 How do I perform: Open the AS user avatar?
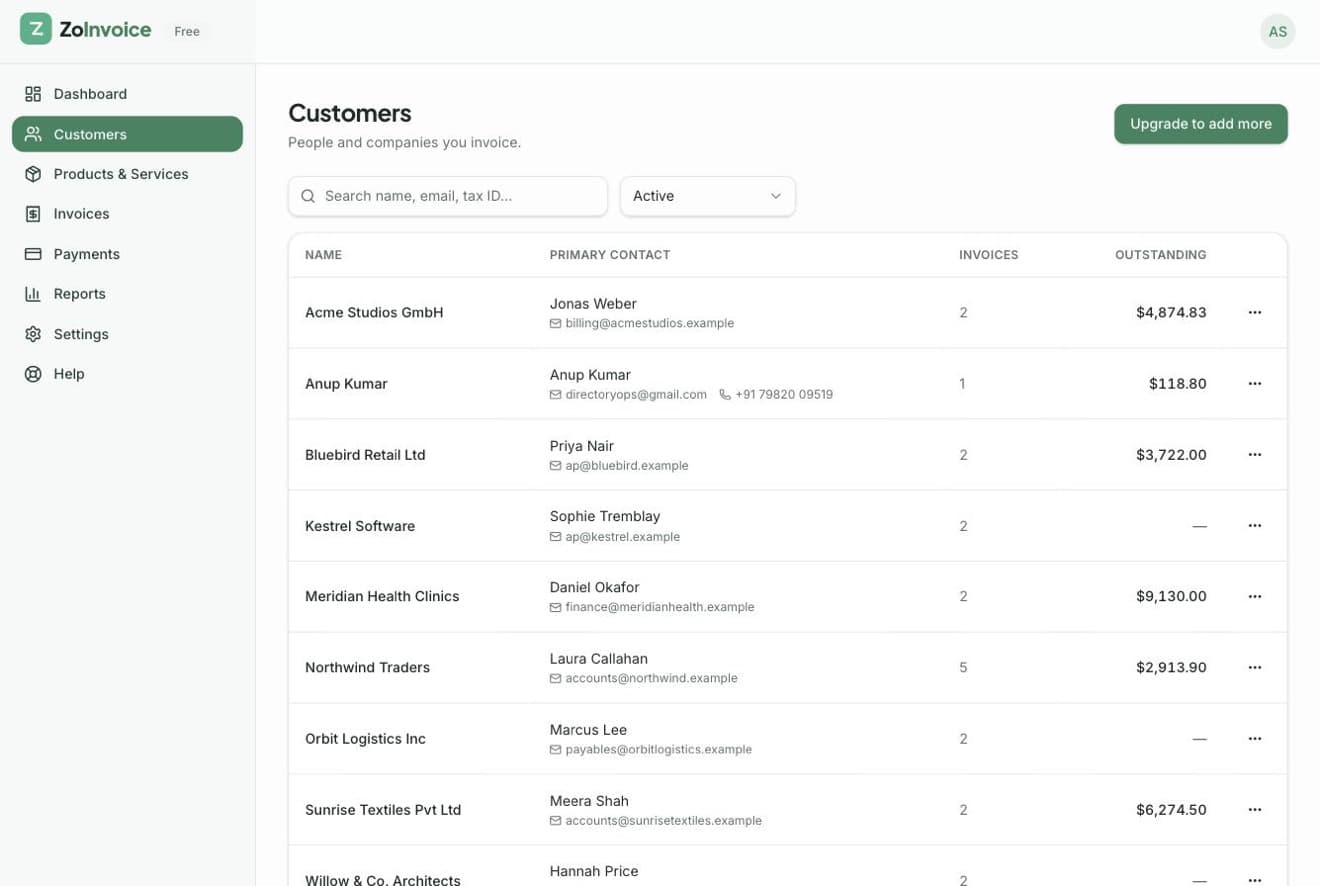point(1277,31)
